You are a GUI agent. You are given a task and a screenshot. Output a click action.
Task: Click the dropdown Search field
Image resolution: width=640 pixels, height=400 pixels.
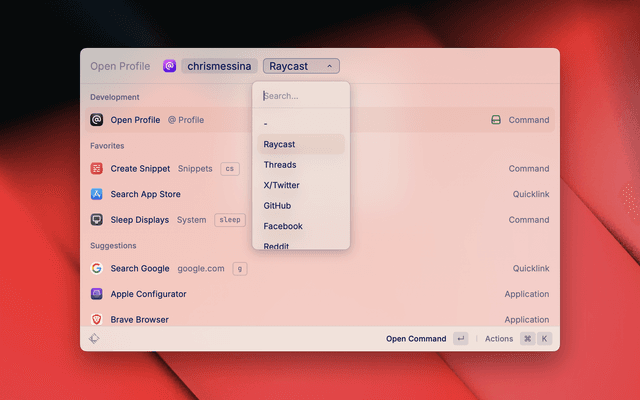coord(300,96)
